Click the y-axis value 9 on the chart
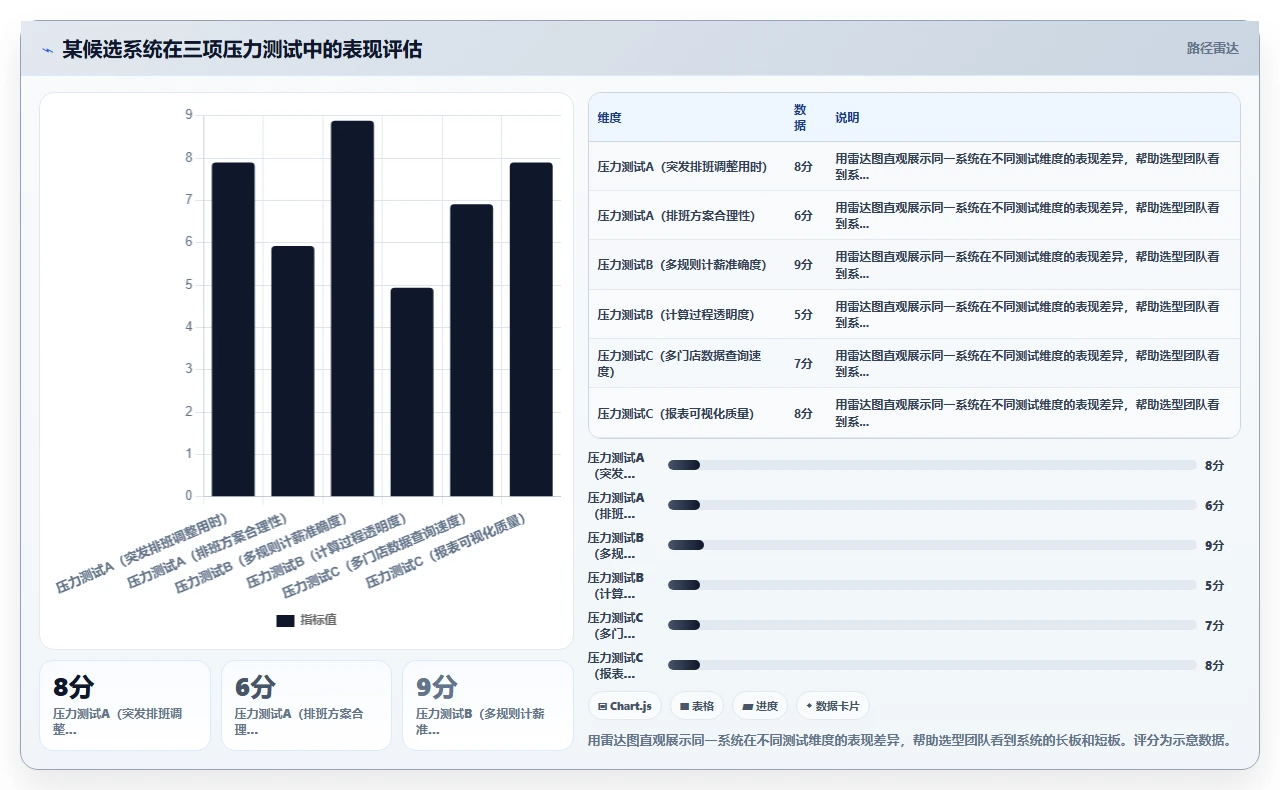The height and width of the screenshot is (790, 1280). [189, 115]
